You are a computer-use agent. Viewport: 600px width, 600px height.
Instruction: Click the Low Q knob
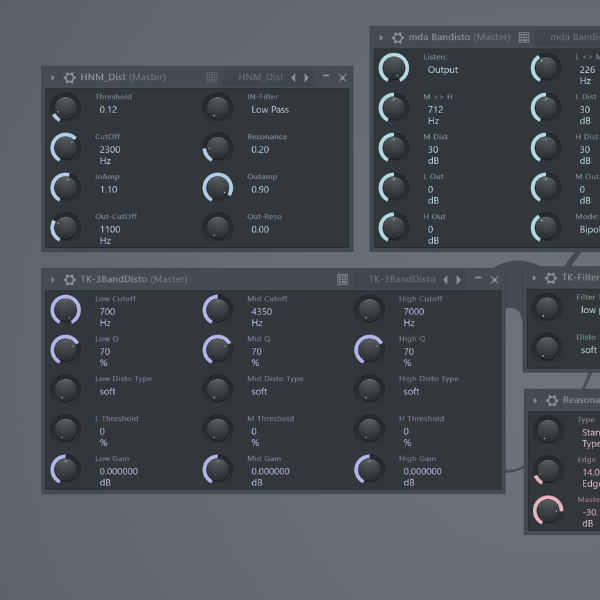pos(65,349)
